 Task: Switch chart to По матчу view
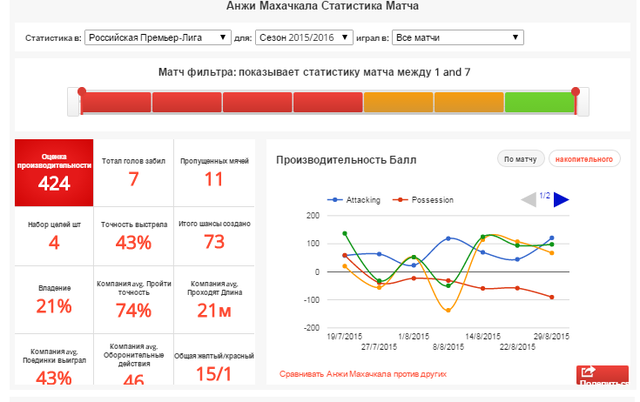[520, 159]
